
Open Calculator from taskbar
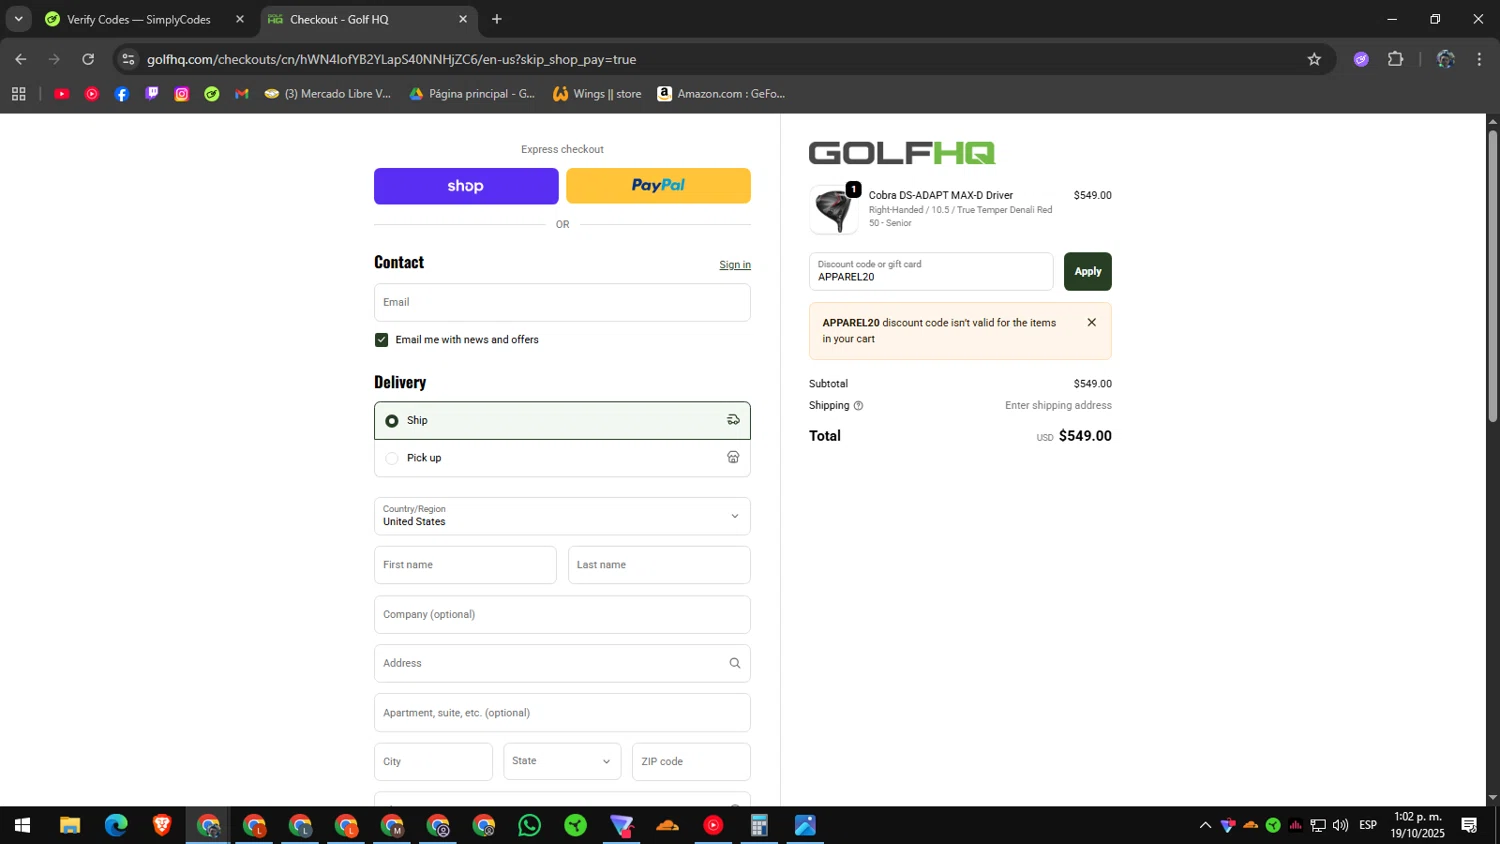point(759,826)
